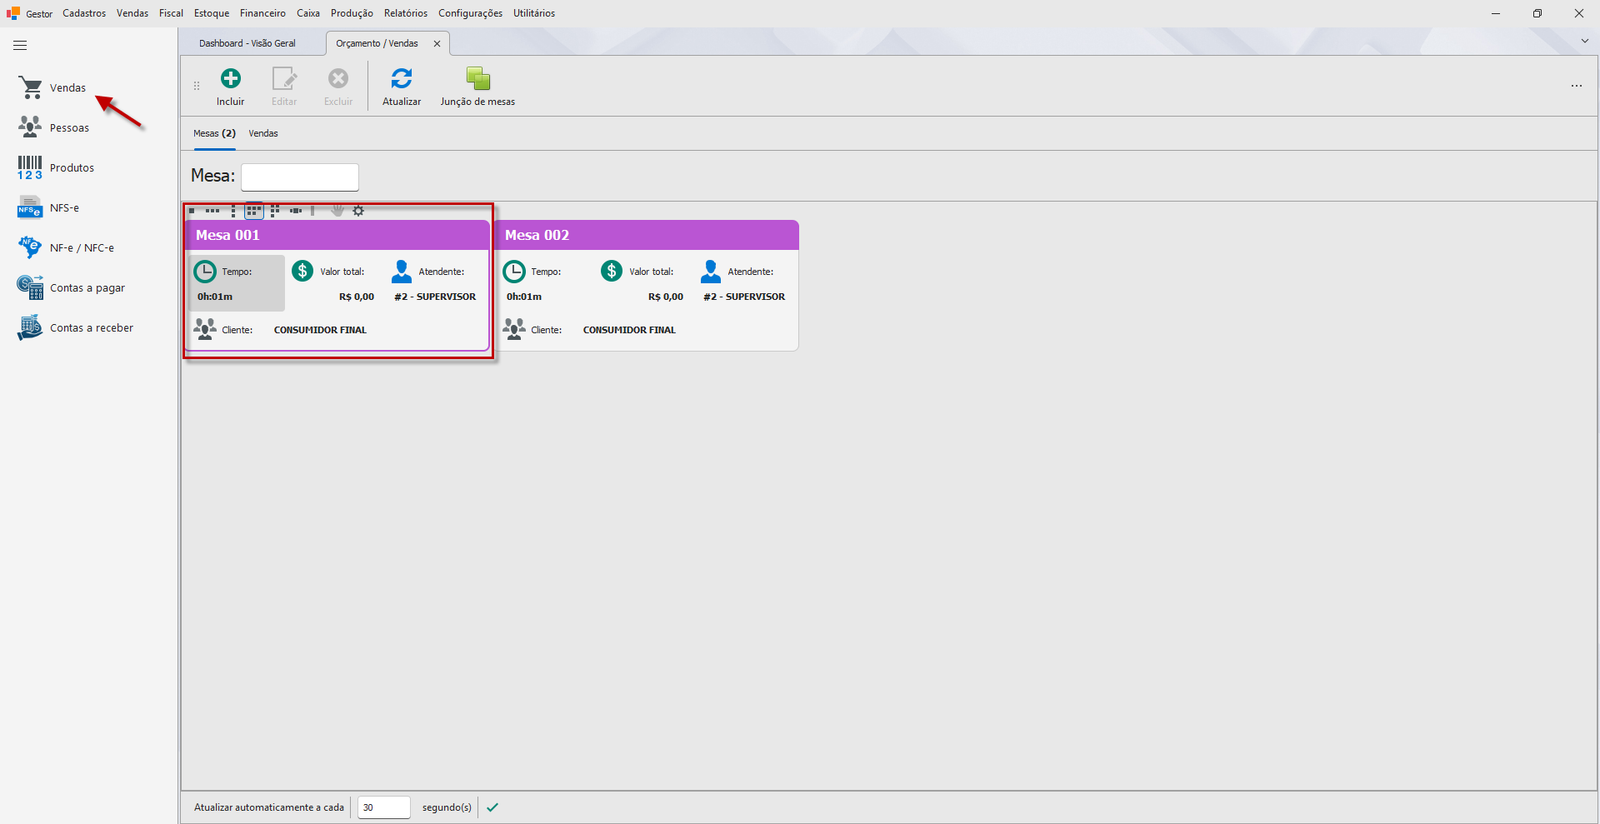Click the Editar toolbar button
Viewport: 1600px width, 824px height.
pyautogui.click(x=284, y=87)
